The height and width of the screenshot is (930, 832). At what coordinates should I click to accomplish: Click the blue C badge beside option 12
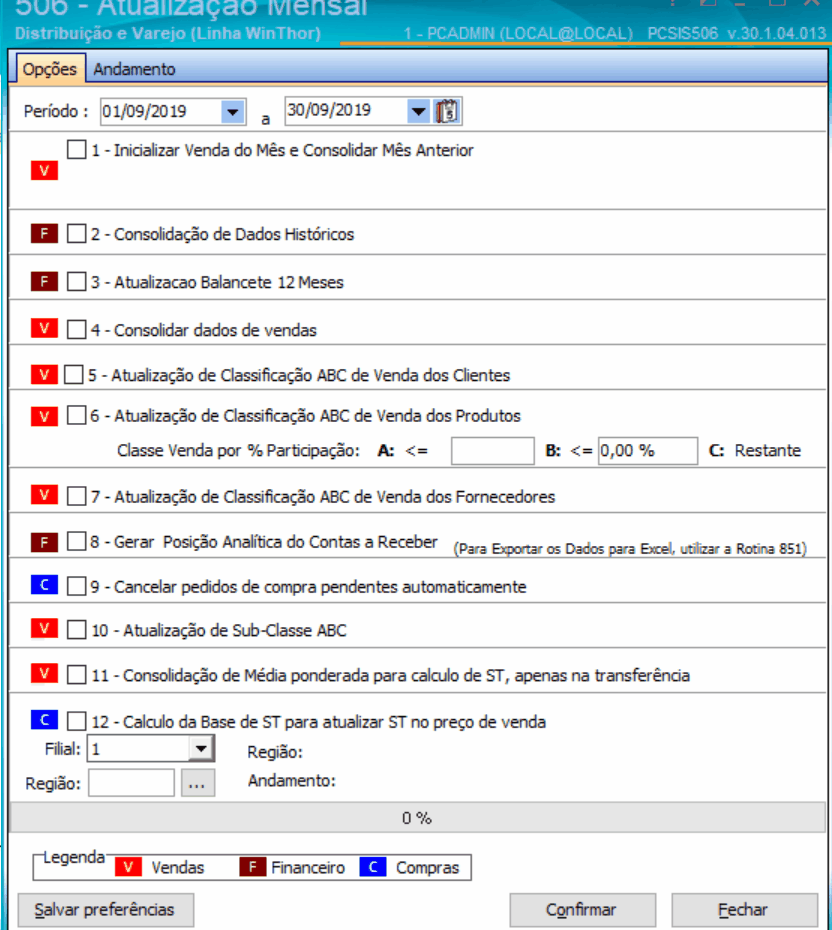click(44, 720)
